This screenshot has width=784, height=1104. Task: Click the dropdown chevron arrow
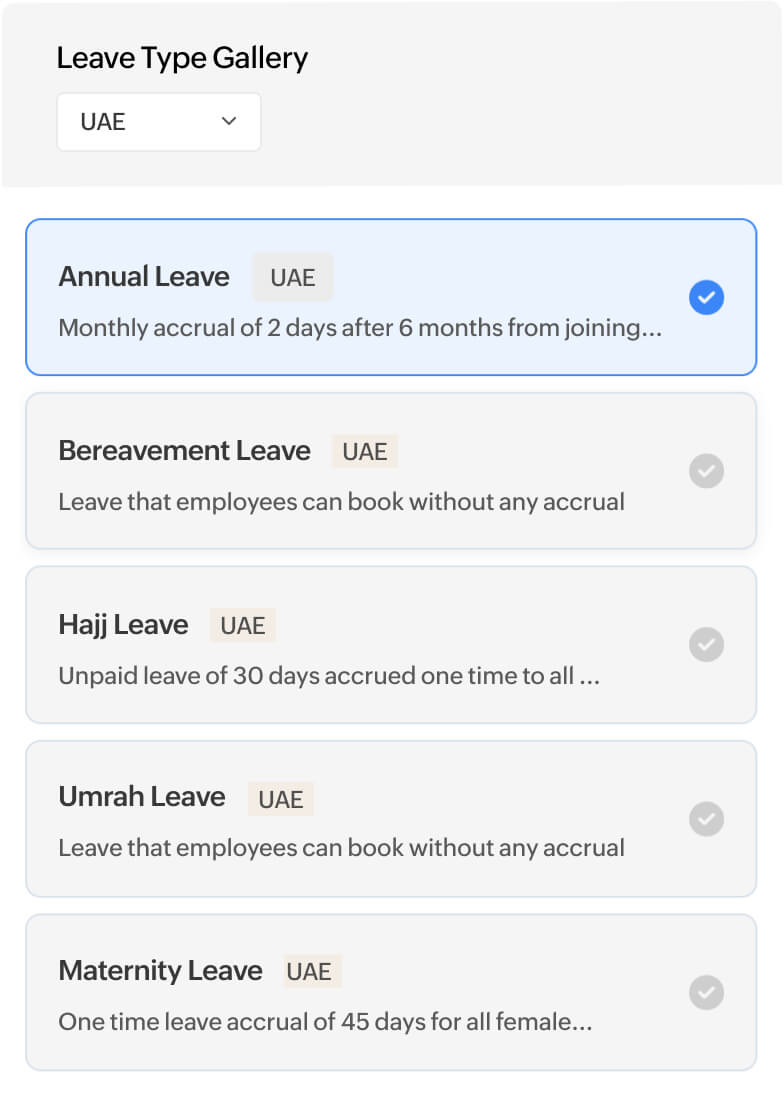pyautogui.click(x=229, y=121)
